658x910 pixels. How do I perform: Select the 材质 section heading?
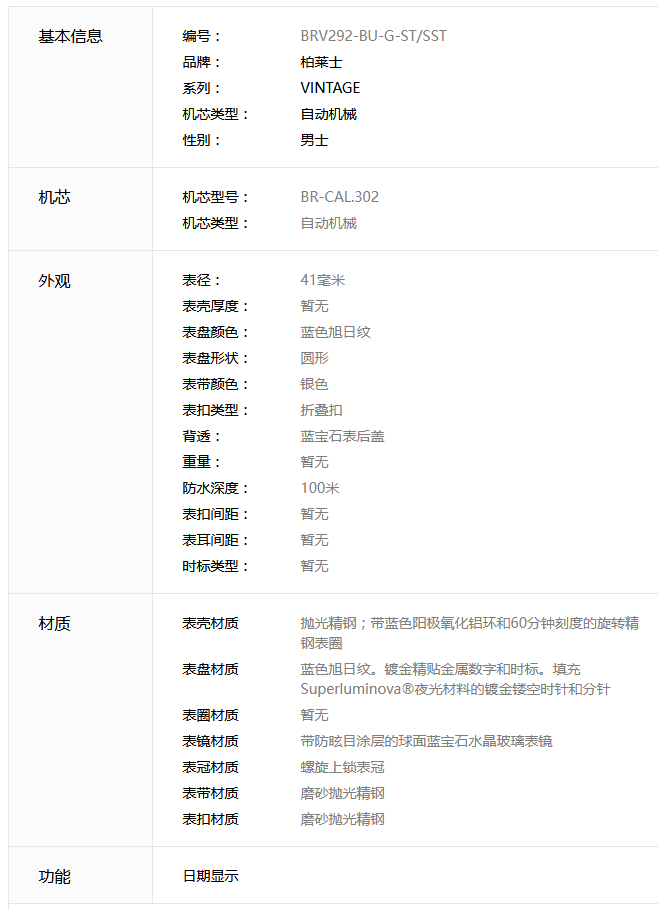click(x=54, y=624)
